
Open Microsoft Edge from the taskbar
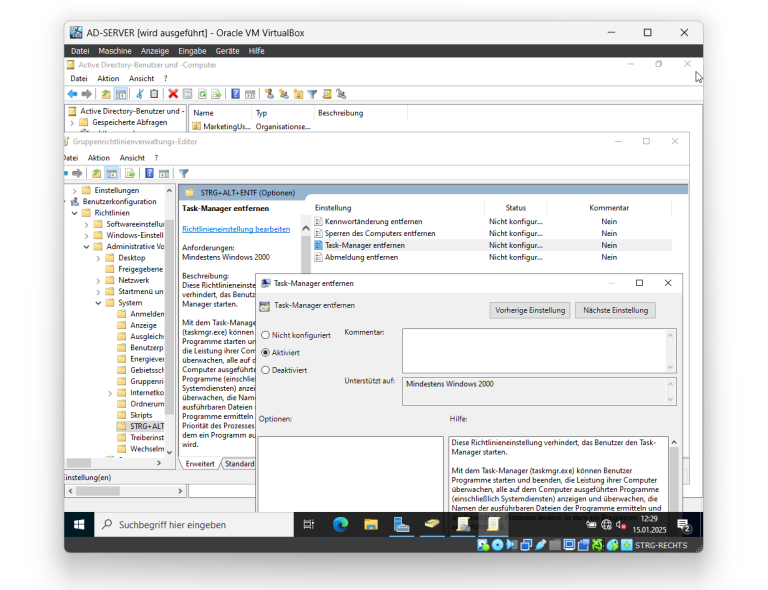tap(340, 525)
